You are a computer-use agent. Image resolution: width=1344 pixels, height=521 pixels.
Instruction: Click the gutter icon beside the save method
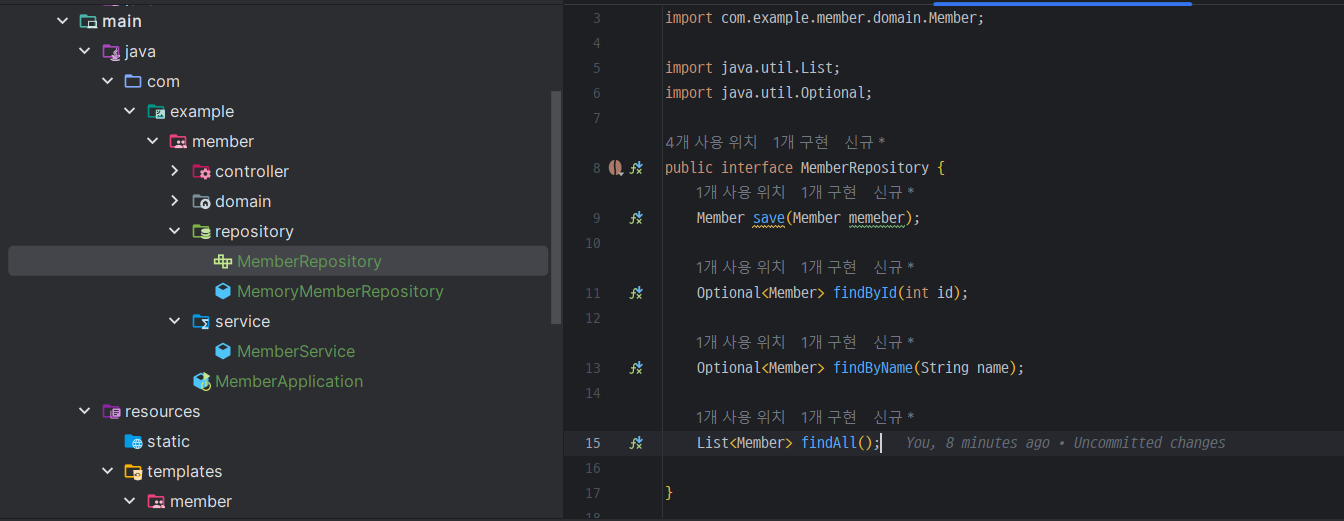pyautogui.click(x=636, y=218)
